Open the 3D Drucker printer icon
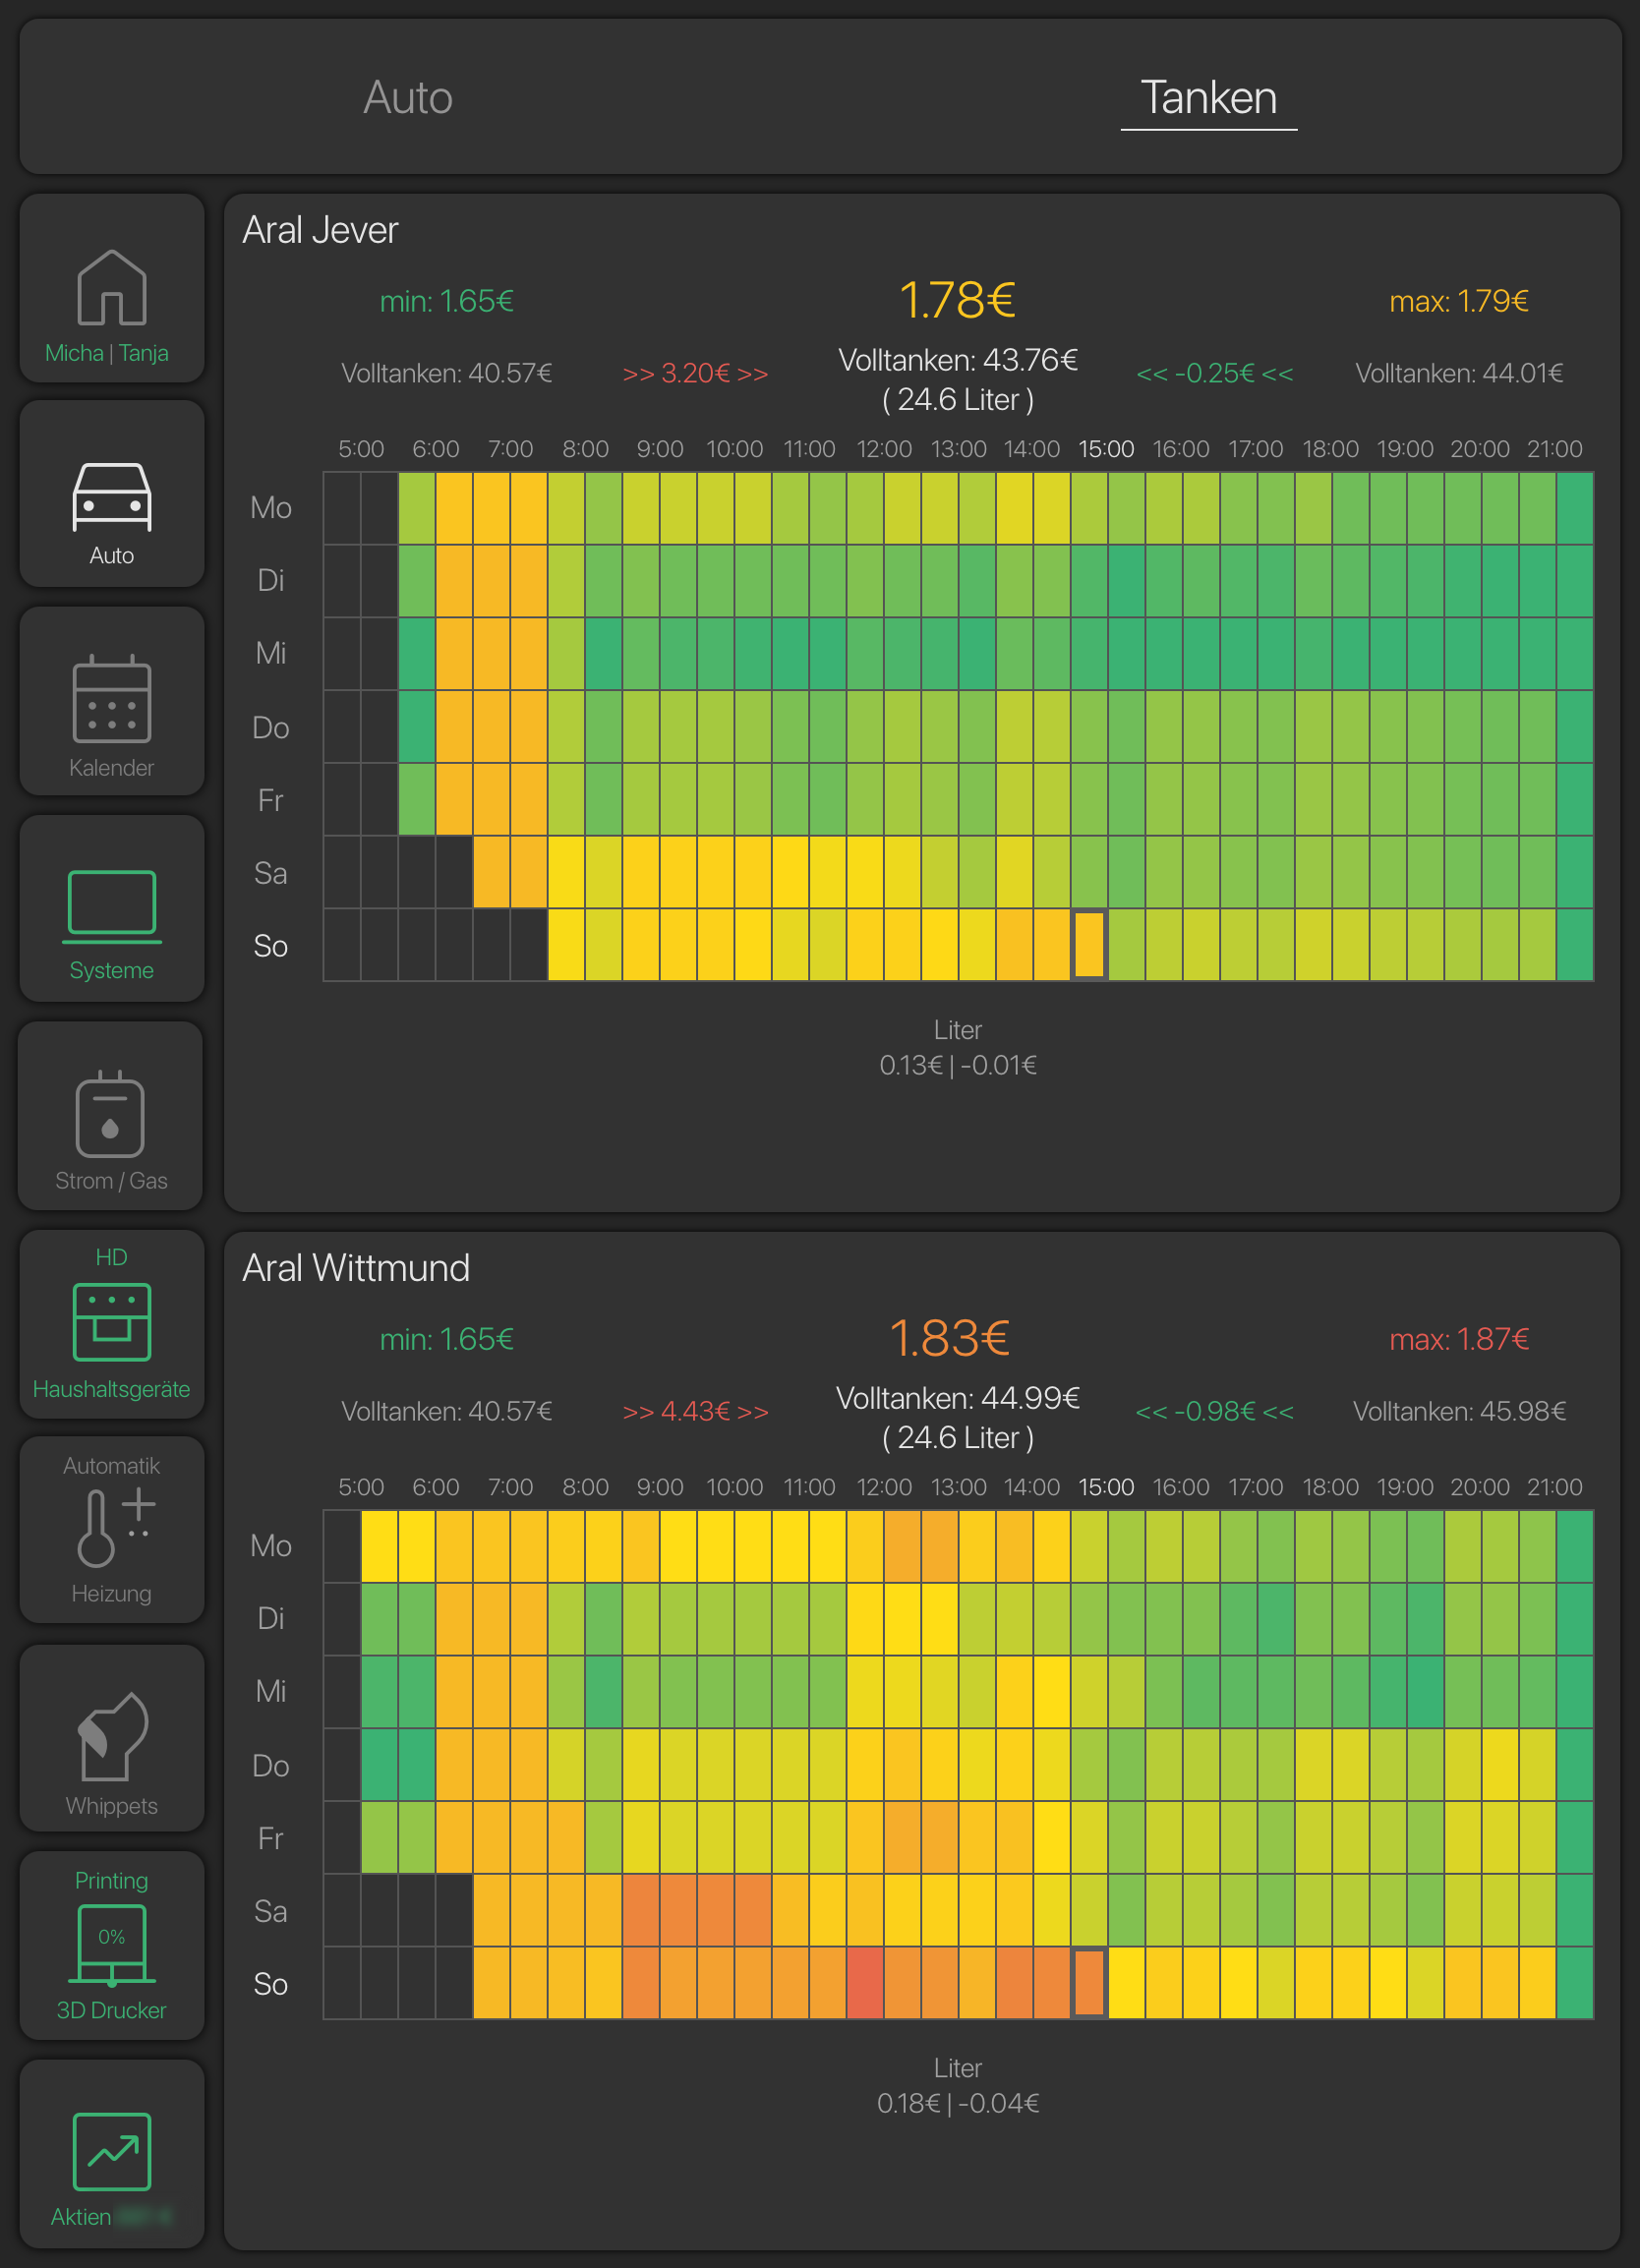The width and height of the screenshot is (1640, 2268). [x=111, y=1945]
